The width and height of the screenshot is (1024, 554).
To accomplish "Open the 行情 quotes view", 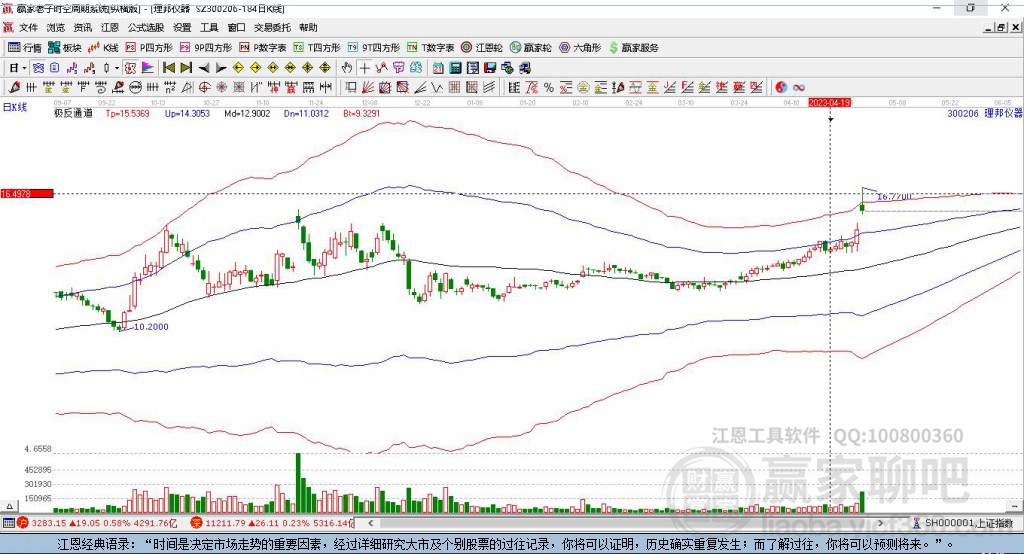I will click(x=24, y=48).
